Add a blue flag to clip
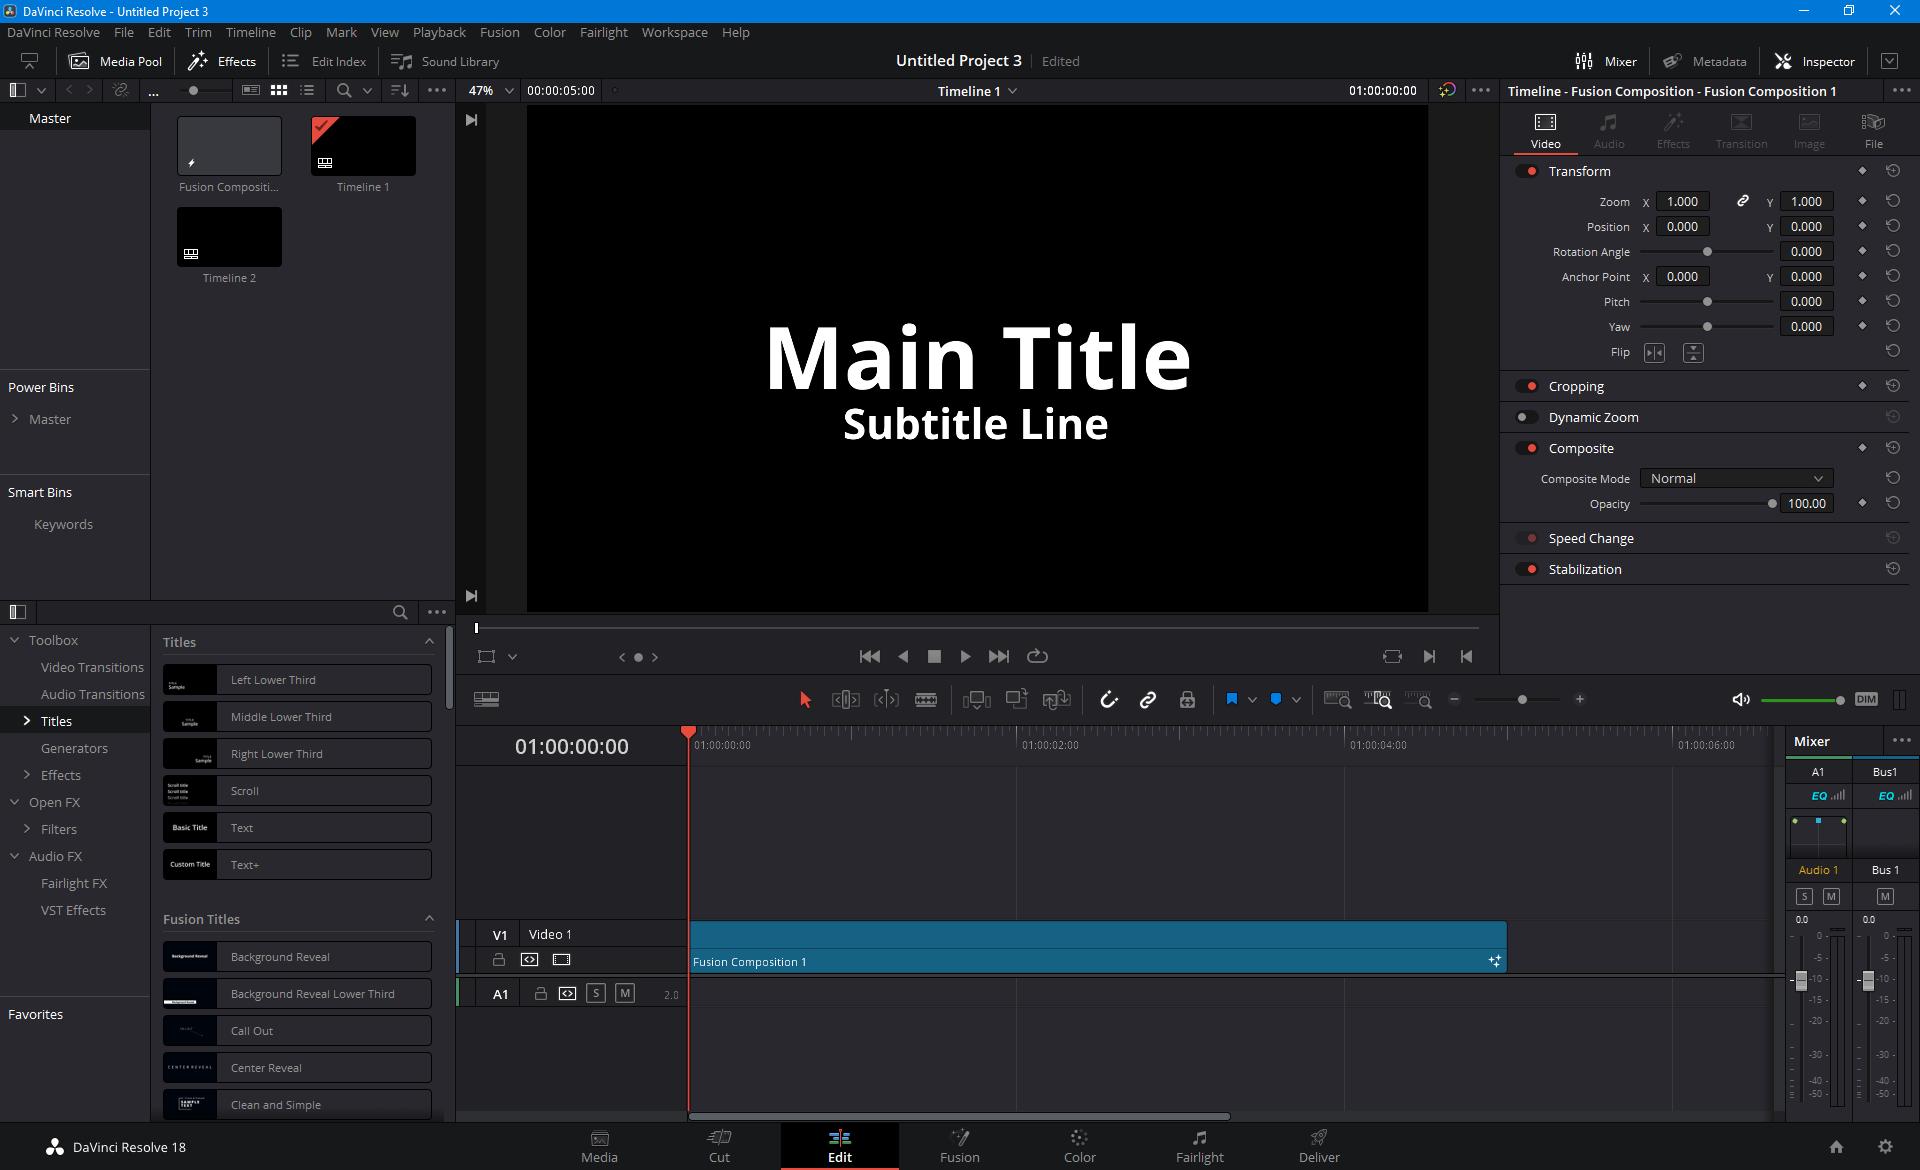 point(1232,700)
